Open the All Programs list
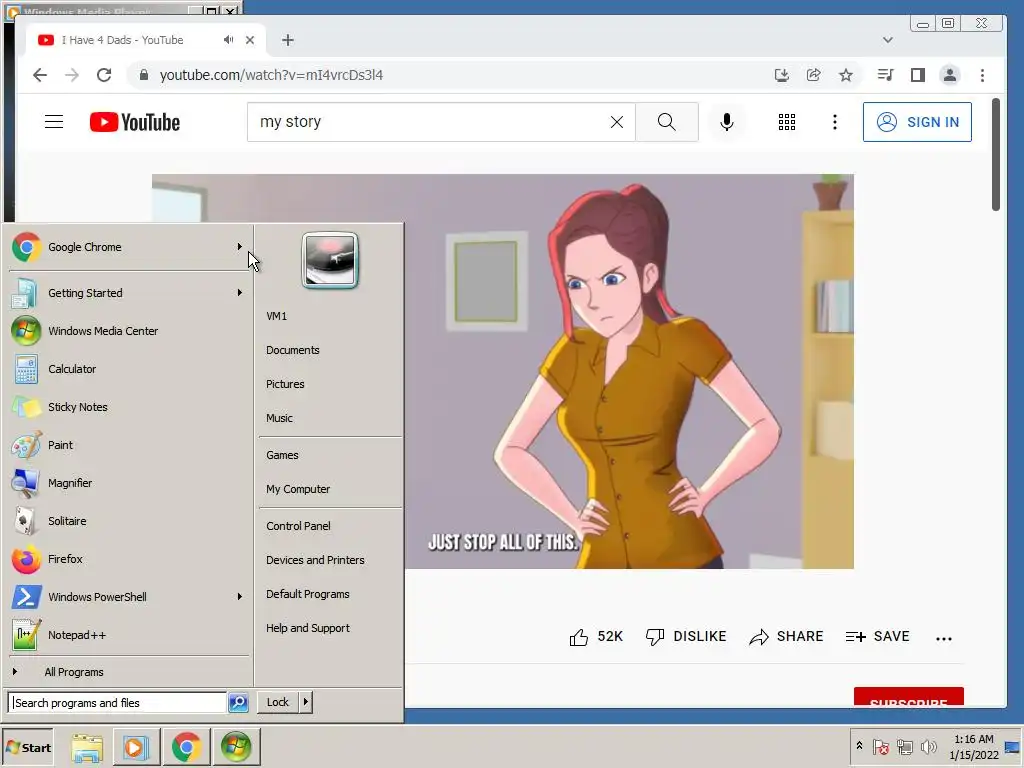 click(x=74, y=672)
